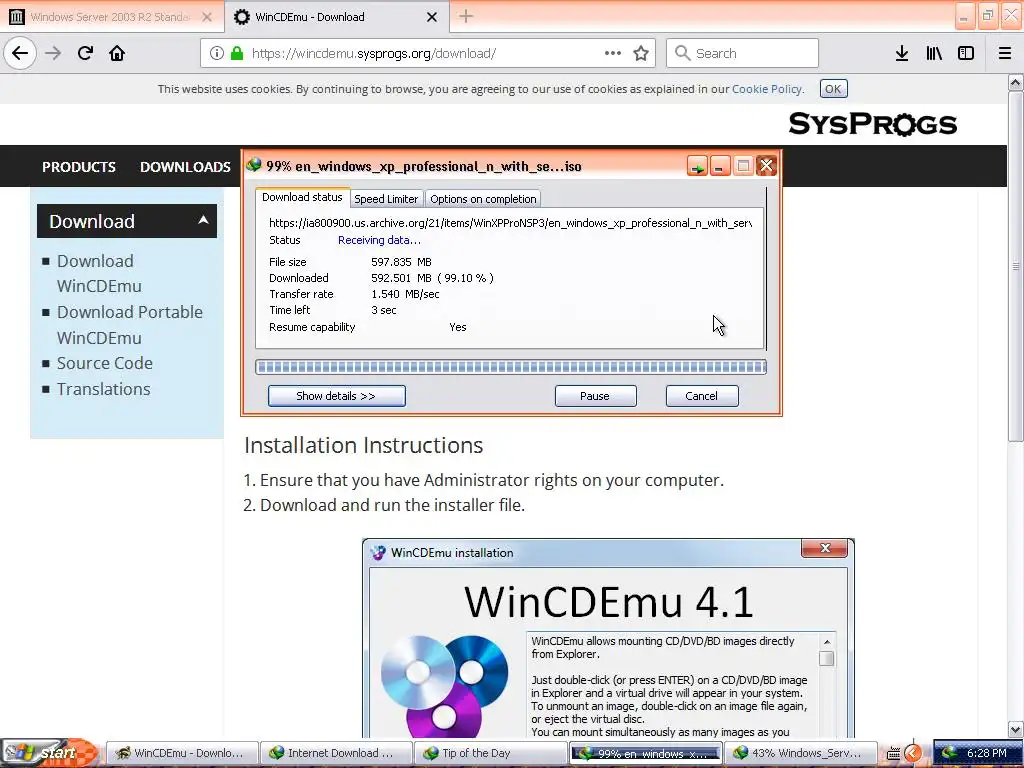Select the WinCDEmu - Download browser tab
Image resolution: width=1024 pixels, height=768 pixels.
coord(337,17)
